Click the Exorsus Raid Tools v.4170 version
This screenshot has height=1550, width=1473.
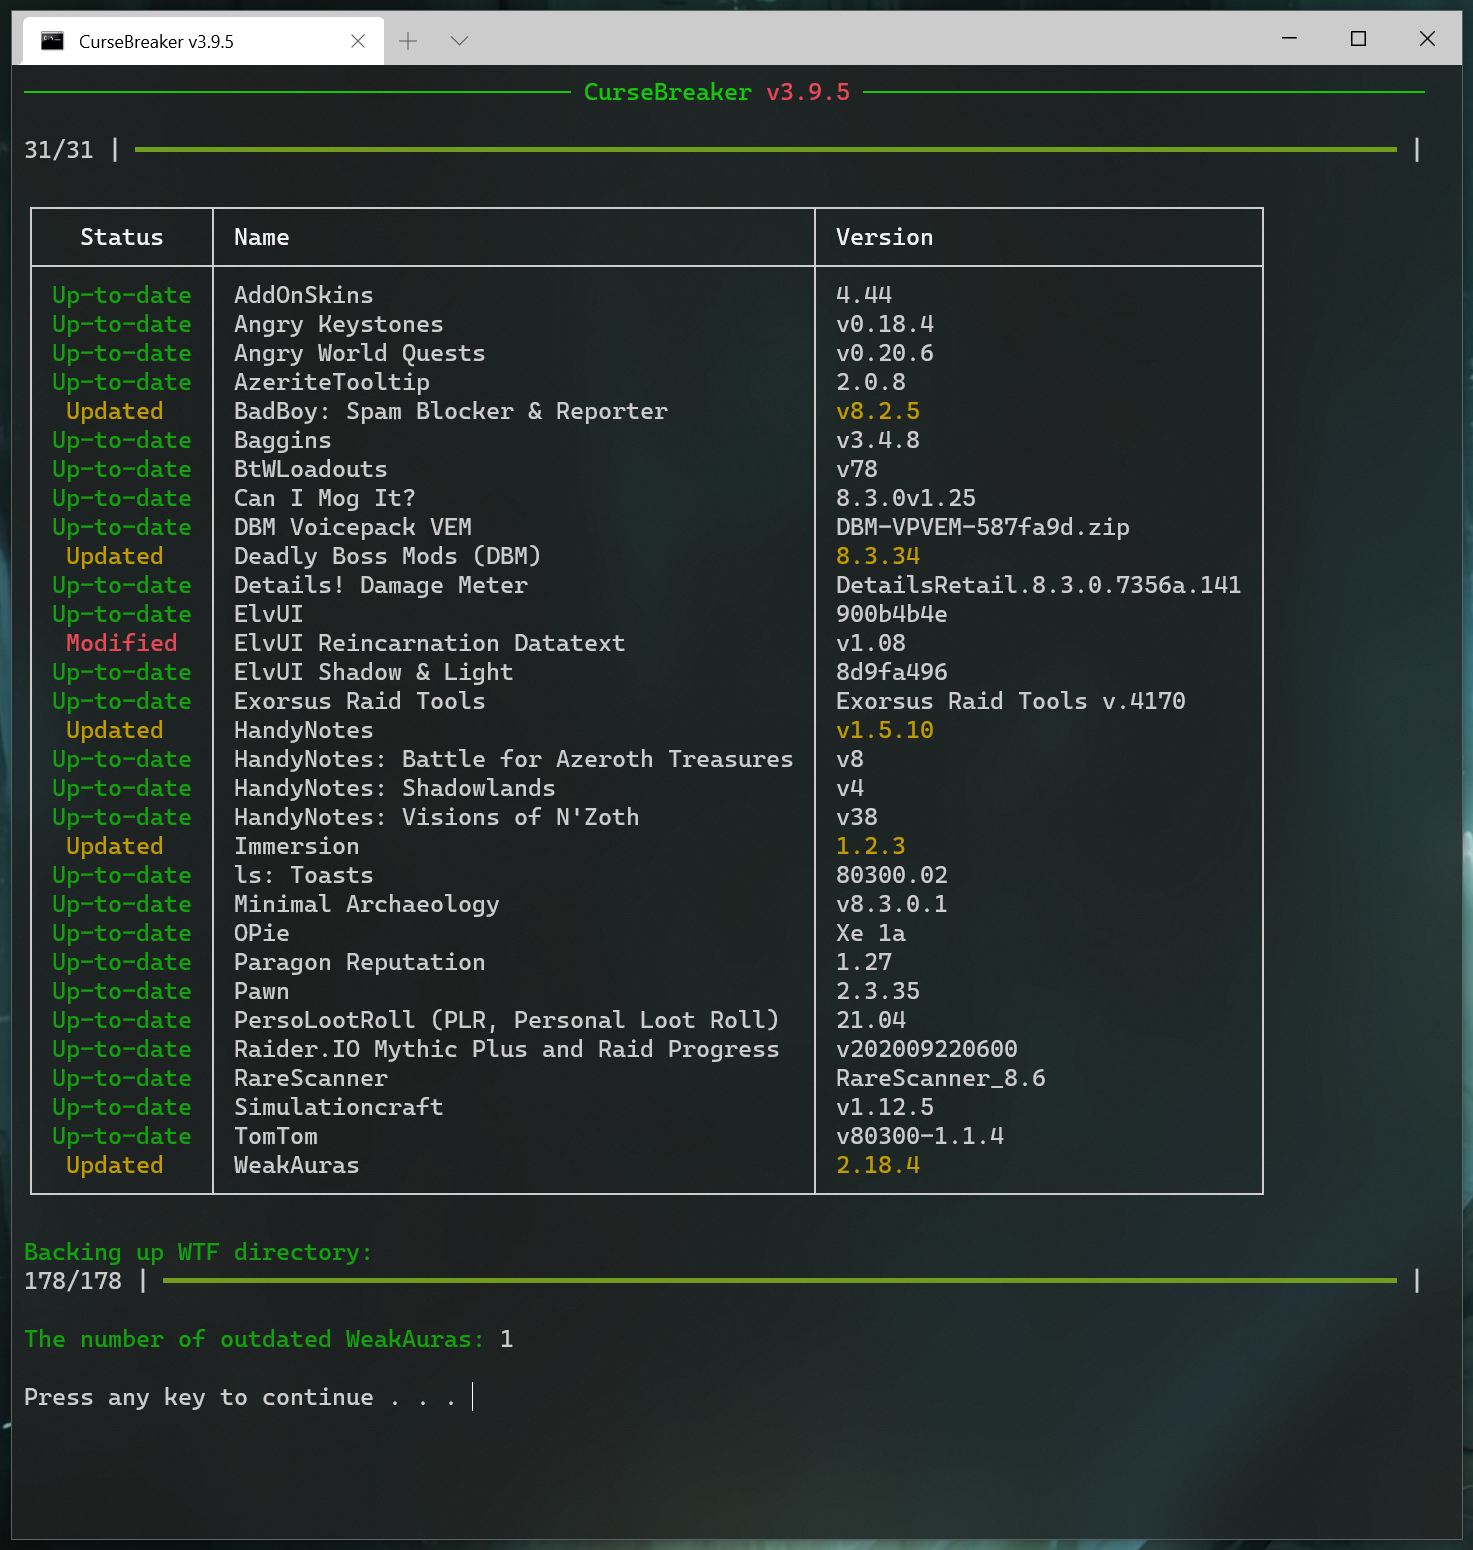coord(1011,701)
